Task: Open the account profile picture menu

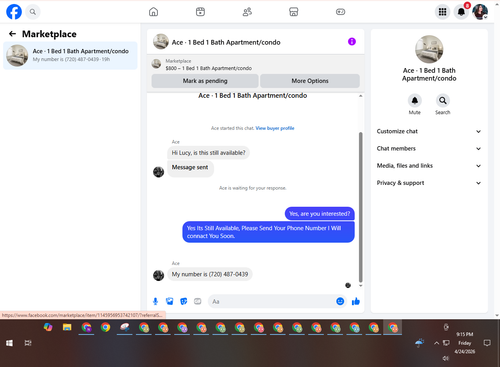Action: click(480, 12)
